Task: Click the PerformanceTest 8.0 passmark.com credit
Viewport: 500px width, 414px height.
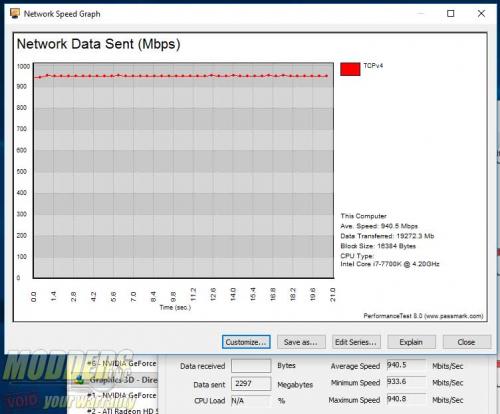Action: (x=423, y=316)
